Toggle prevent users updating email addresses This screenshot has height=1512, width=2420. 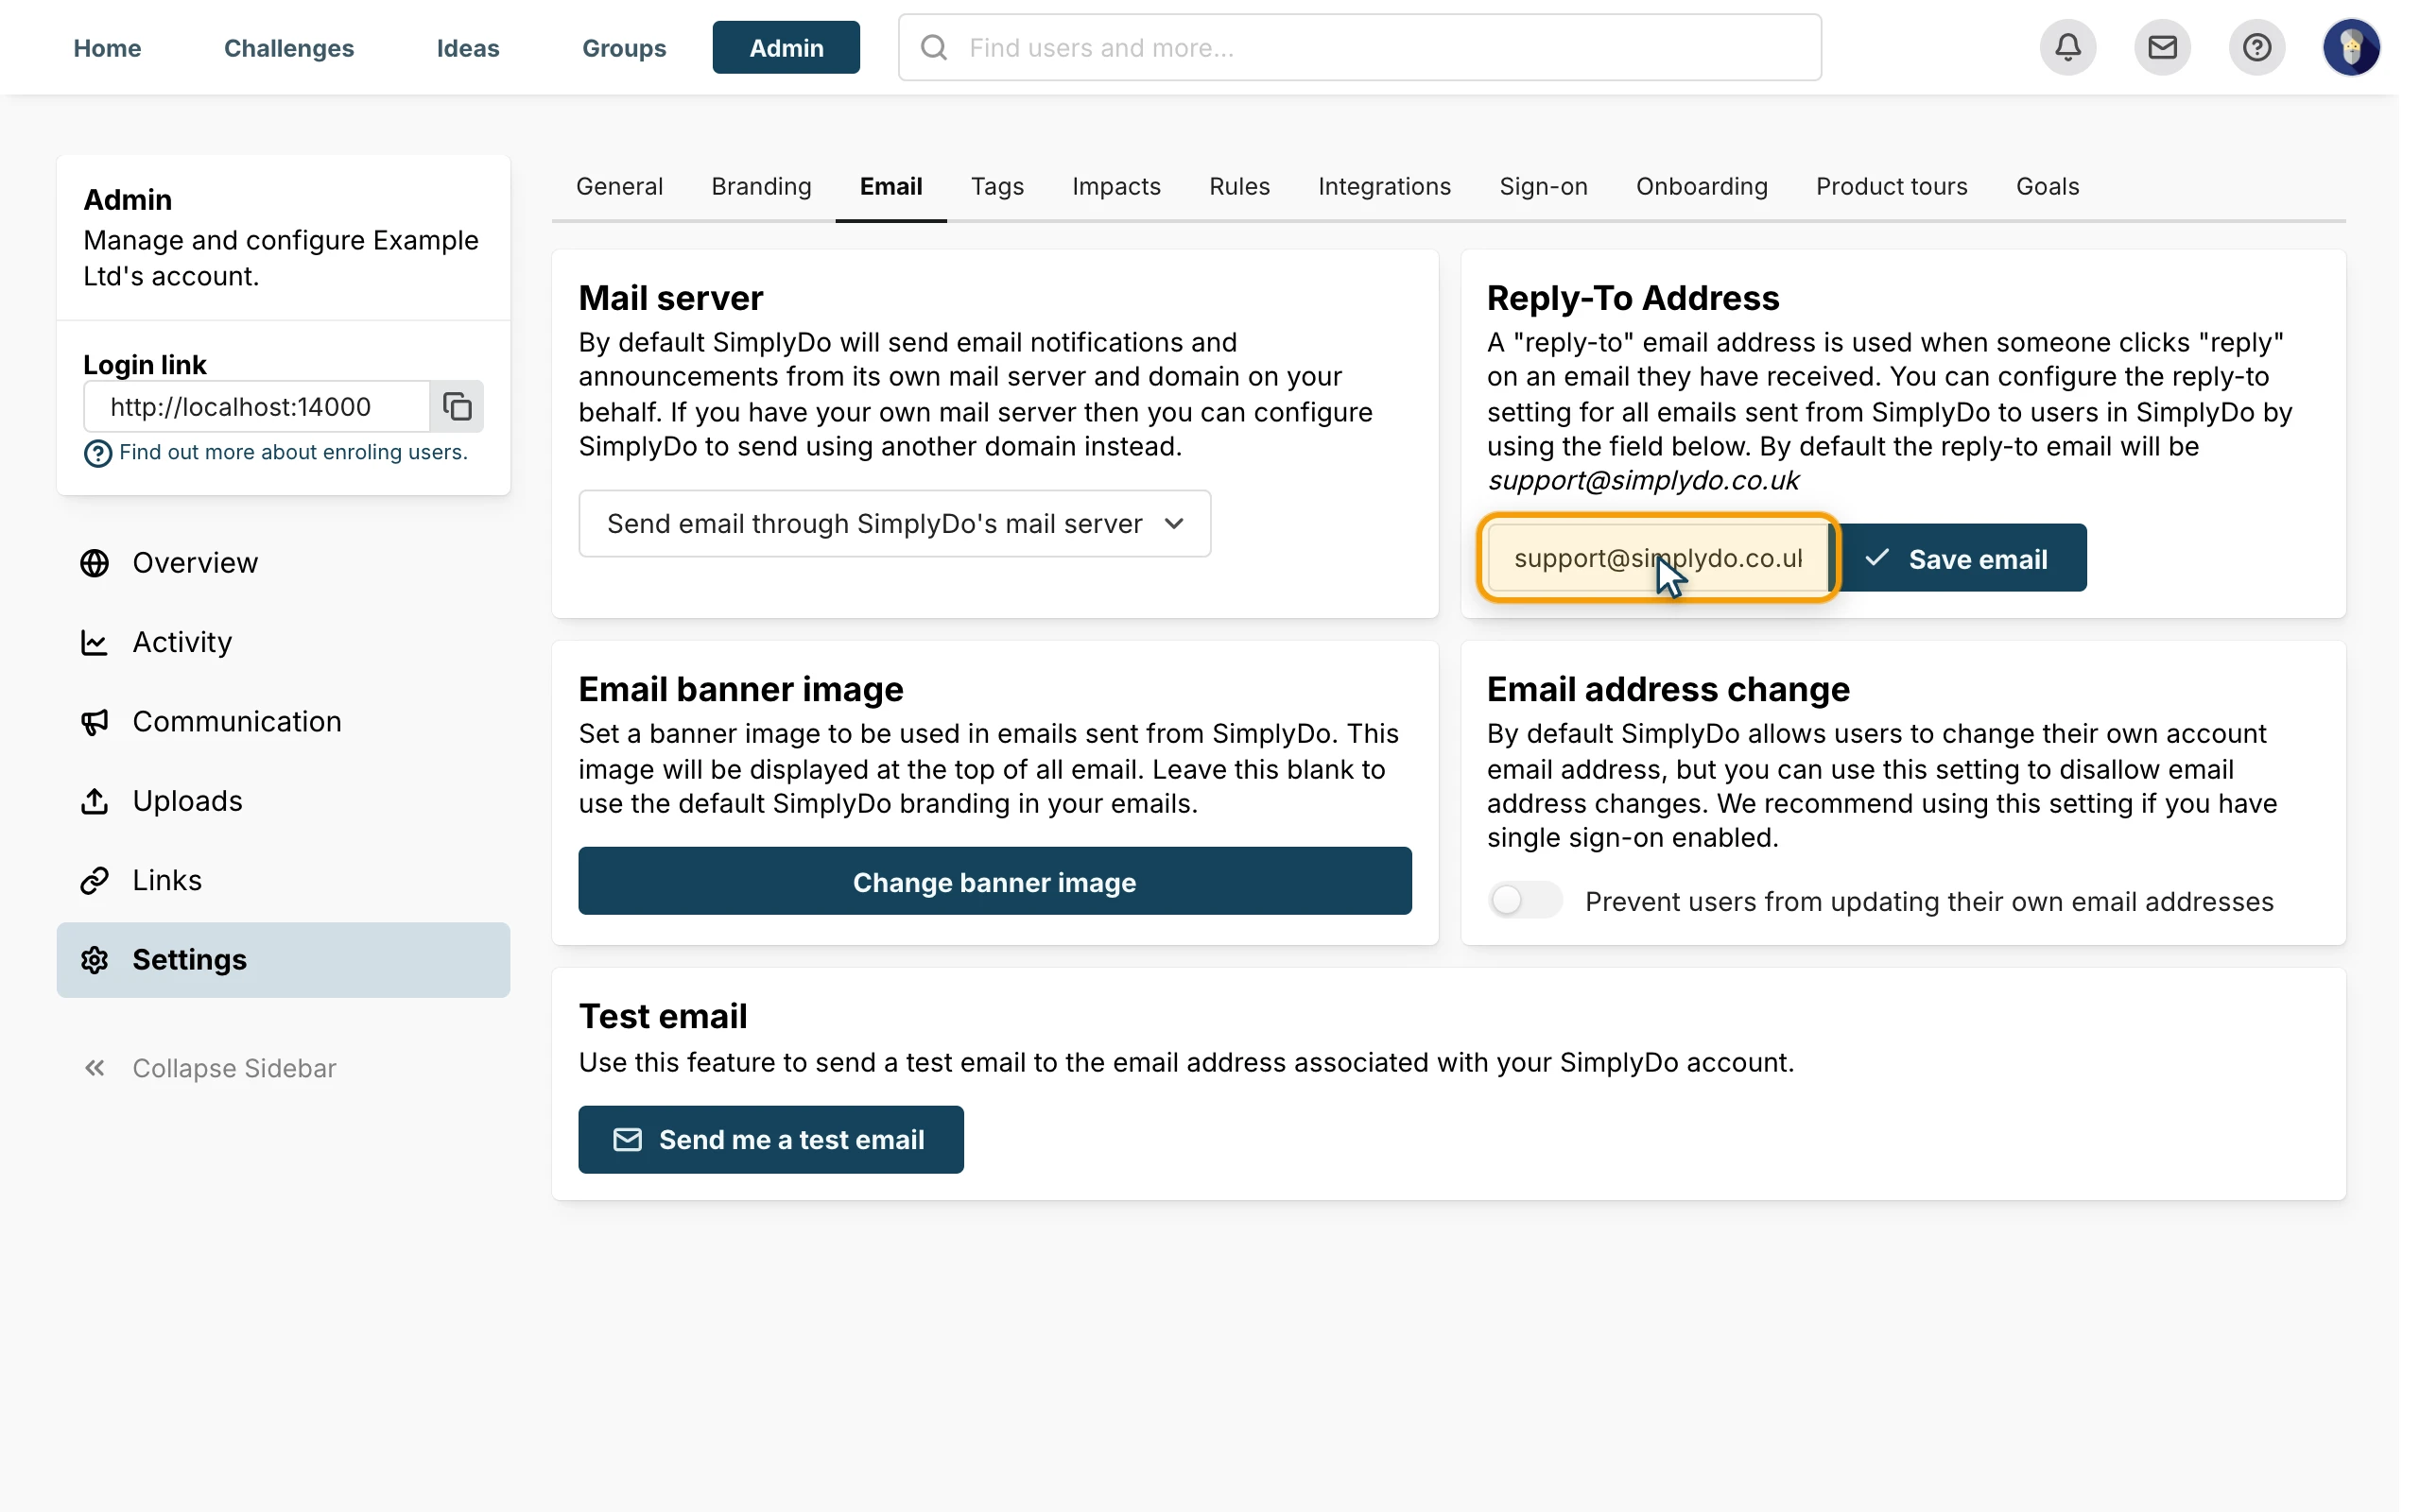pos(1524,900)
